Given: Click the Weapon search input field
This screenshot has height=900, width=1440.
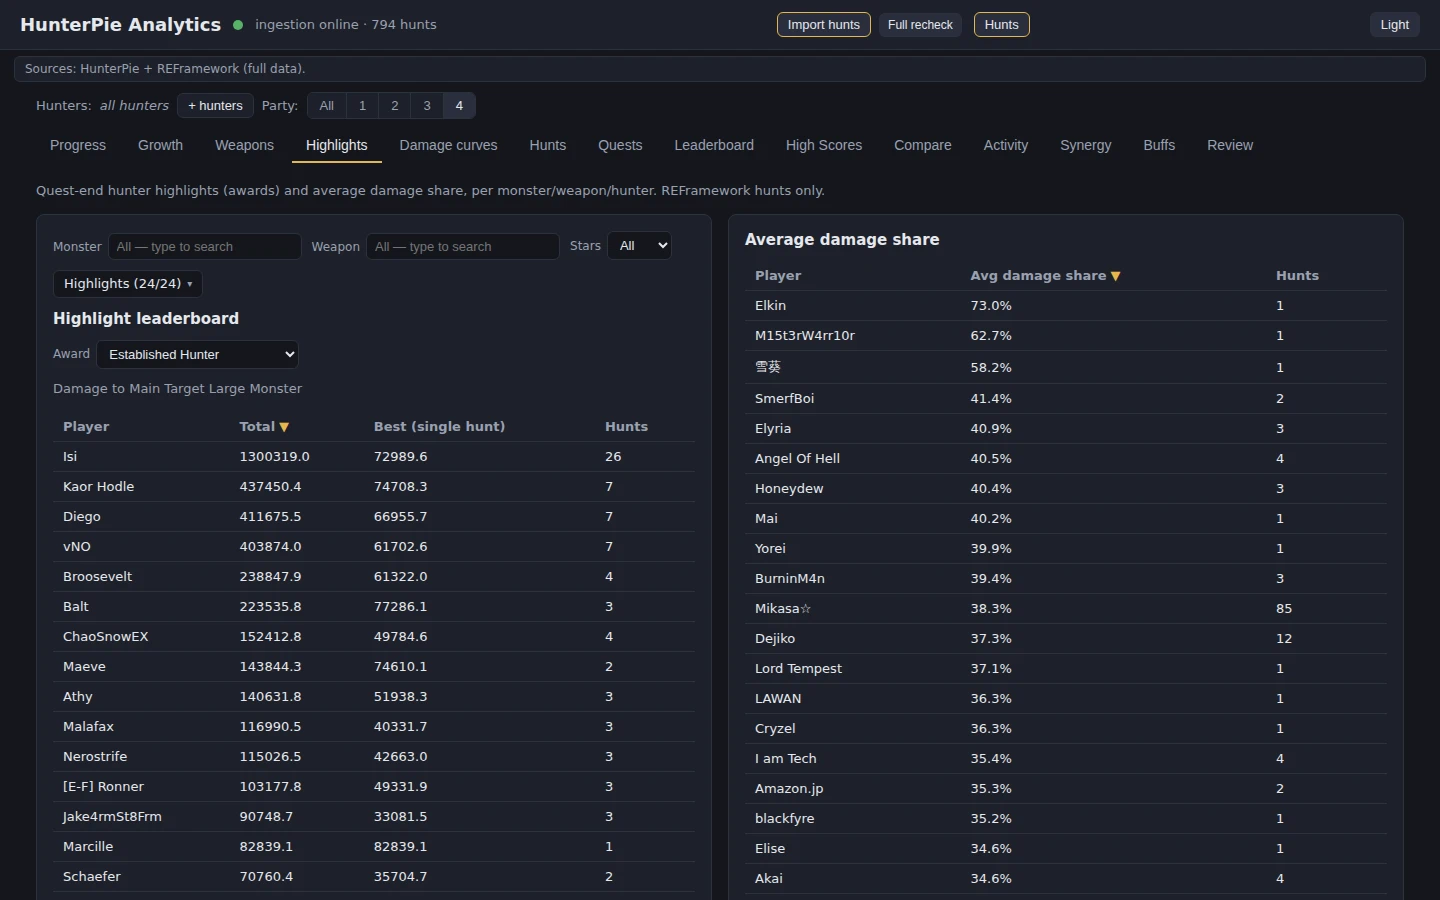Looking at the screenshot, I should point(463,247).
